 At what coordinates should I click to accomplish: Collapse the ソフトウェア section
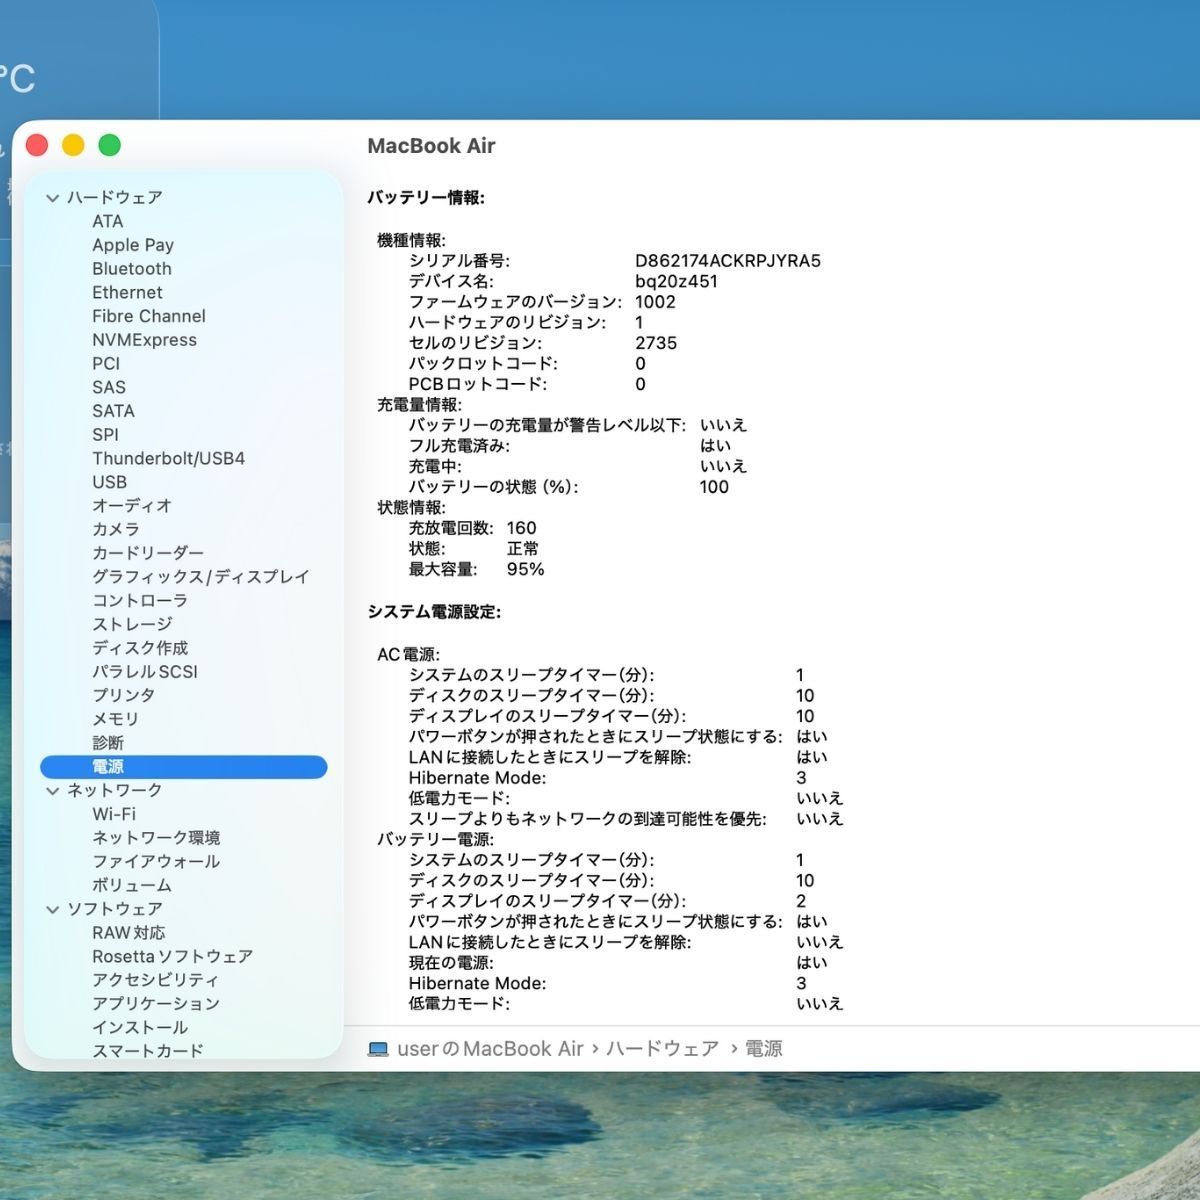pyautogui.click(x=51, y=908)
